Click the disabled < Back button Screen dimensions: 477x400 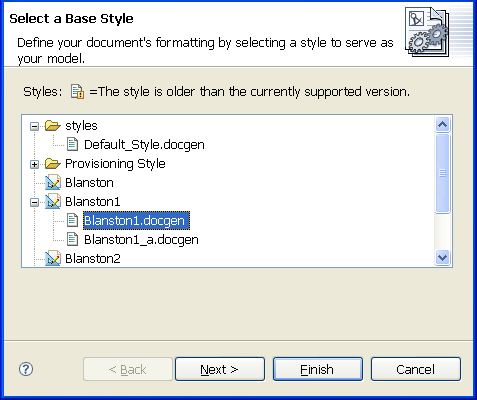coord(128,369)
